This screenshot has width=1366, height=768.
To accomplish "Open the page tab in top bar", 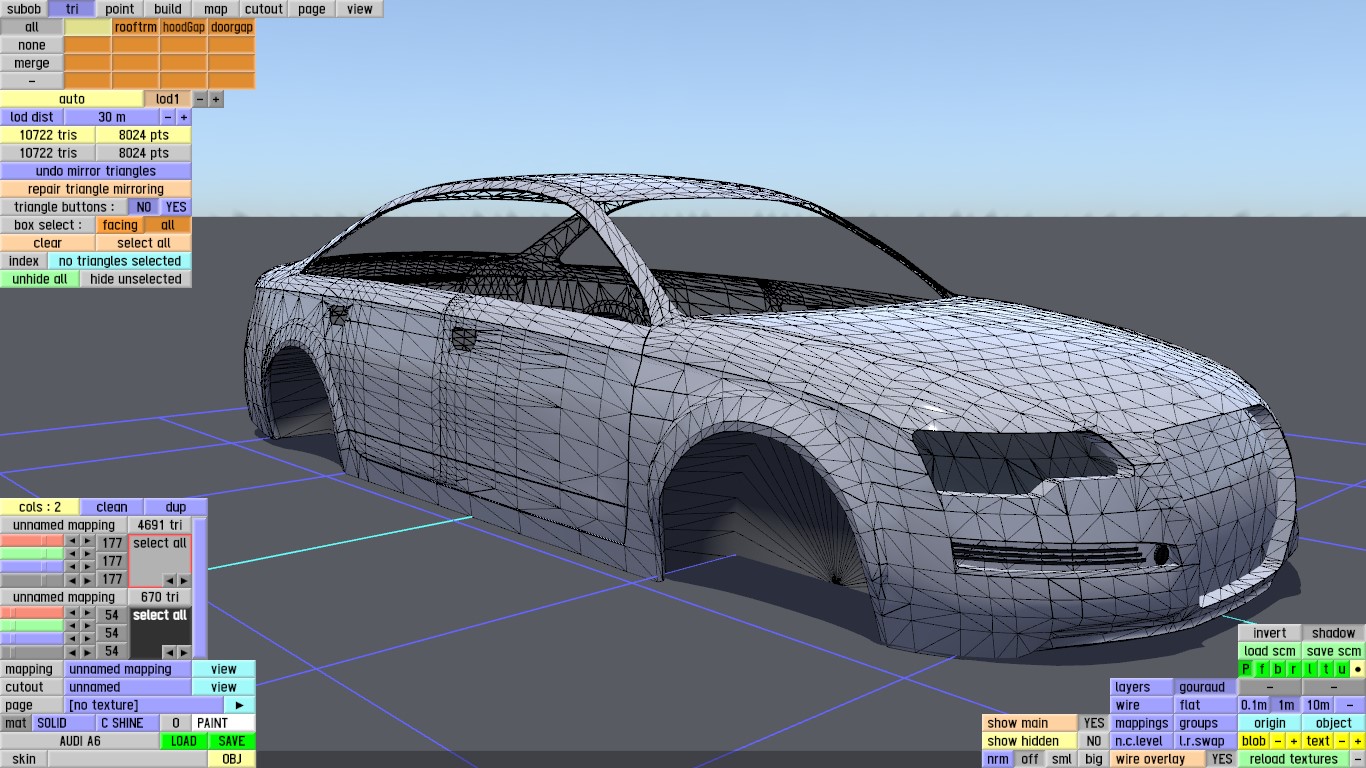I will tap(312, 9).
